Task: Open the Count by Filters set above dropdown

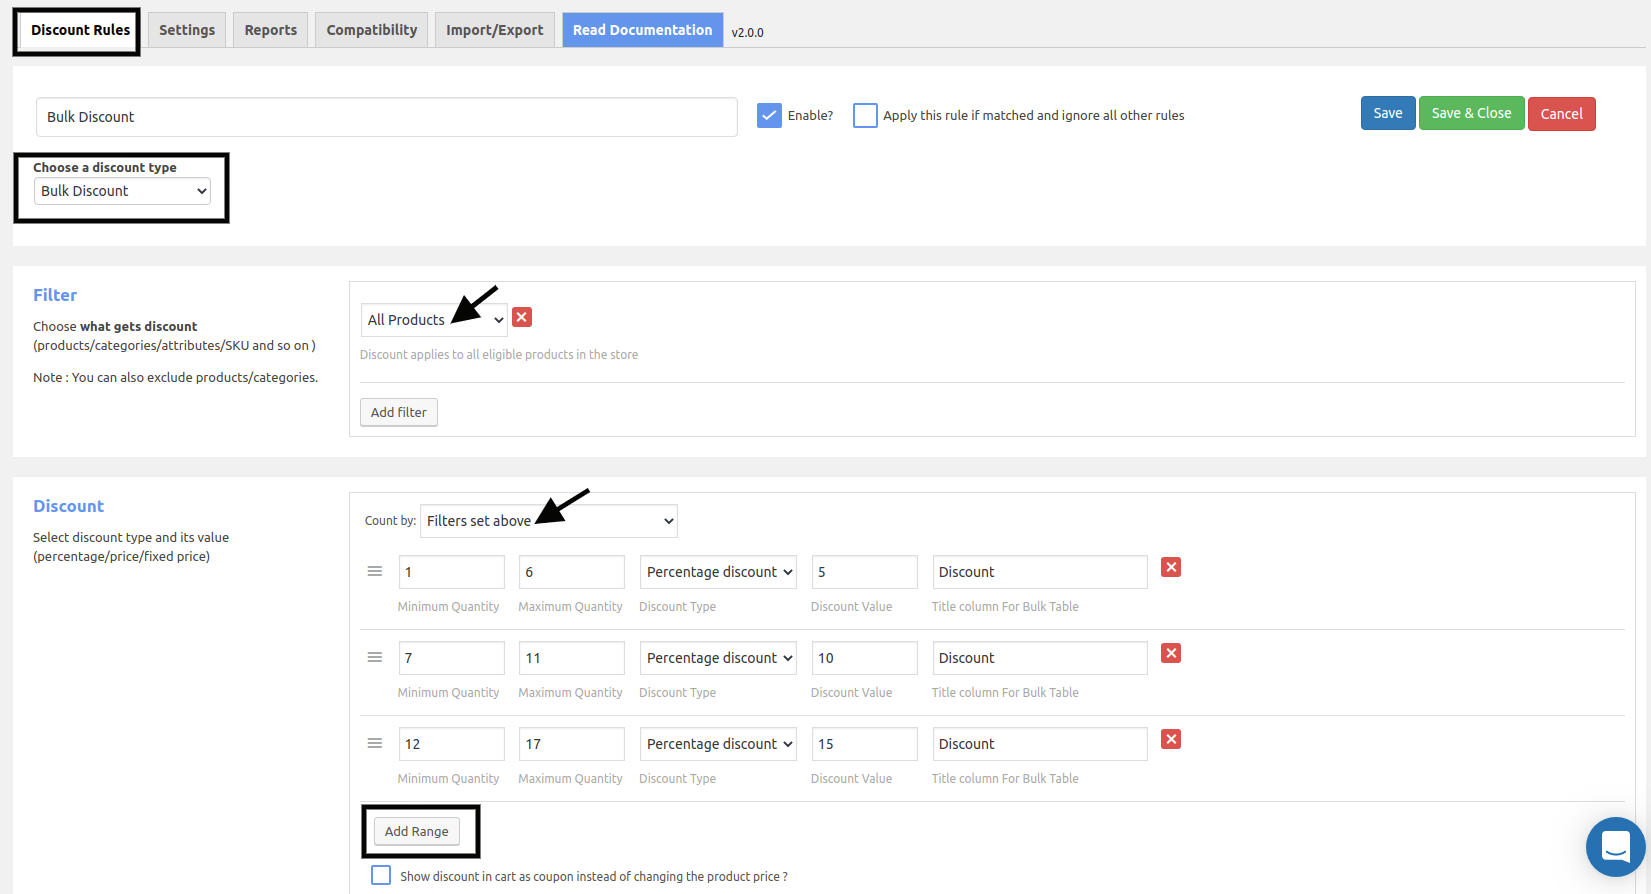Action: [x=549, y=521]
